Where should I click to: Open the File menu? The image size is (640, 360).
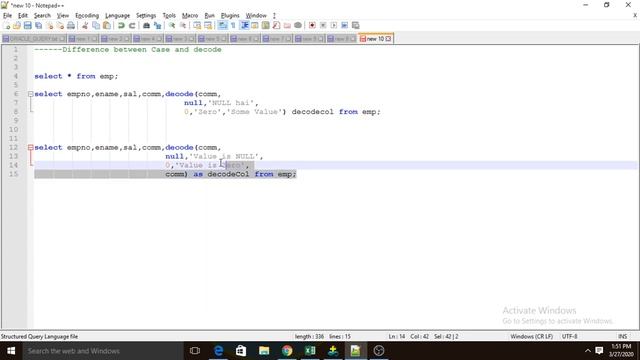pos(7,16)
